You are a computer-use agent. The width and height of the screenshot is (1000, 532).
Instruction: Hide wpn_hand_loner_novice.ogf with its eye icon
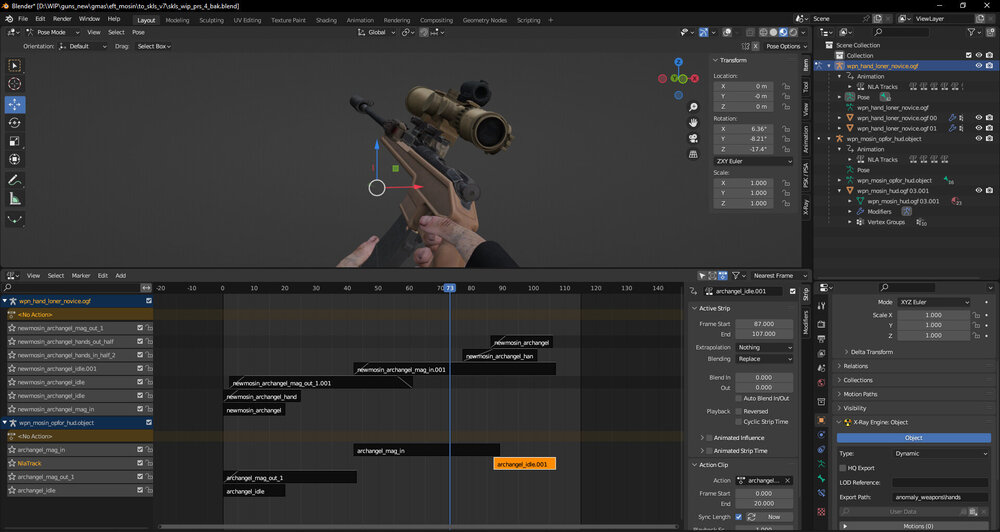978,66
